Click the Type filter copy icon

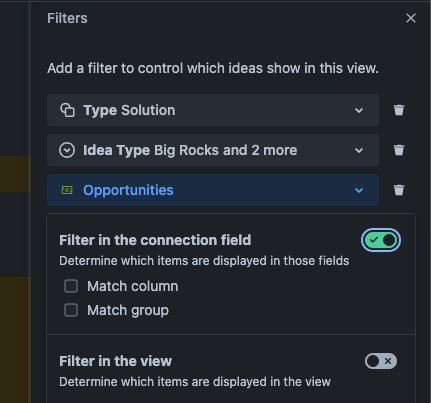click(67, 110)
